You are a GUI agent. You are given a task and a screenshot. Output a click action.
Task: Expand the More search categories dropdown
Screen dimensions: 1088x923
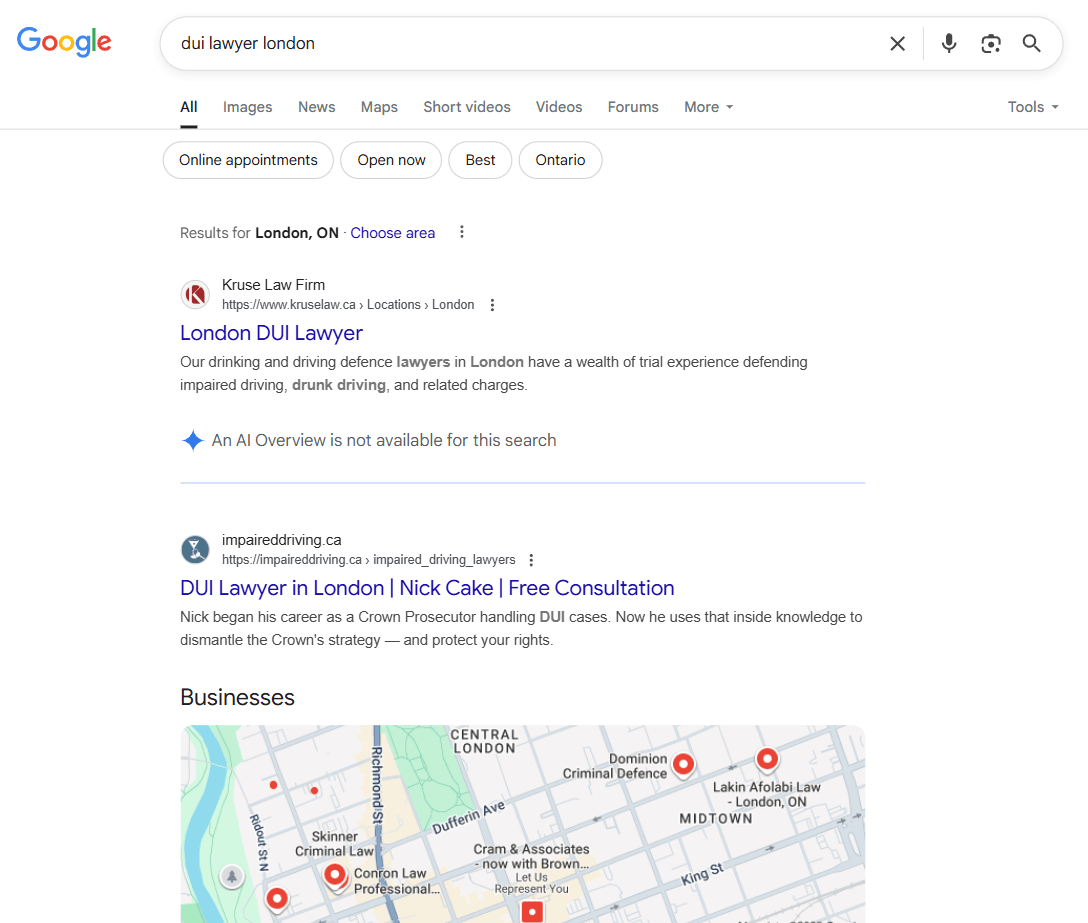(x=708, y=107)
